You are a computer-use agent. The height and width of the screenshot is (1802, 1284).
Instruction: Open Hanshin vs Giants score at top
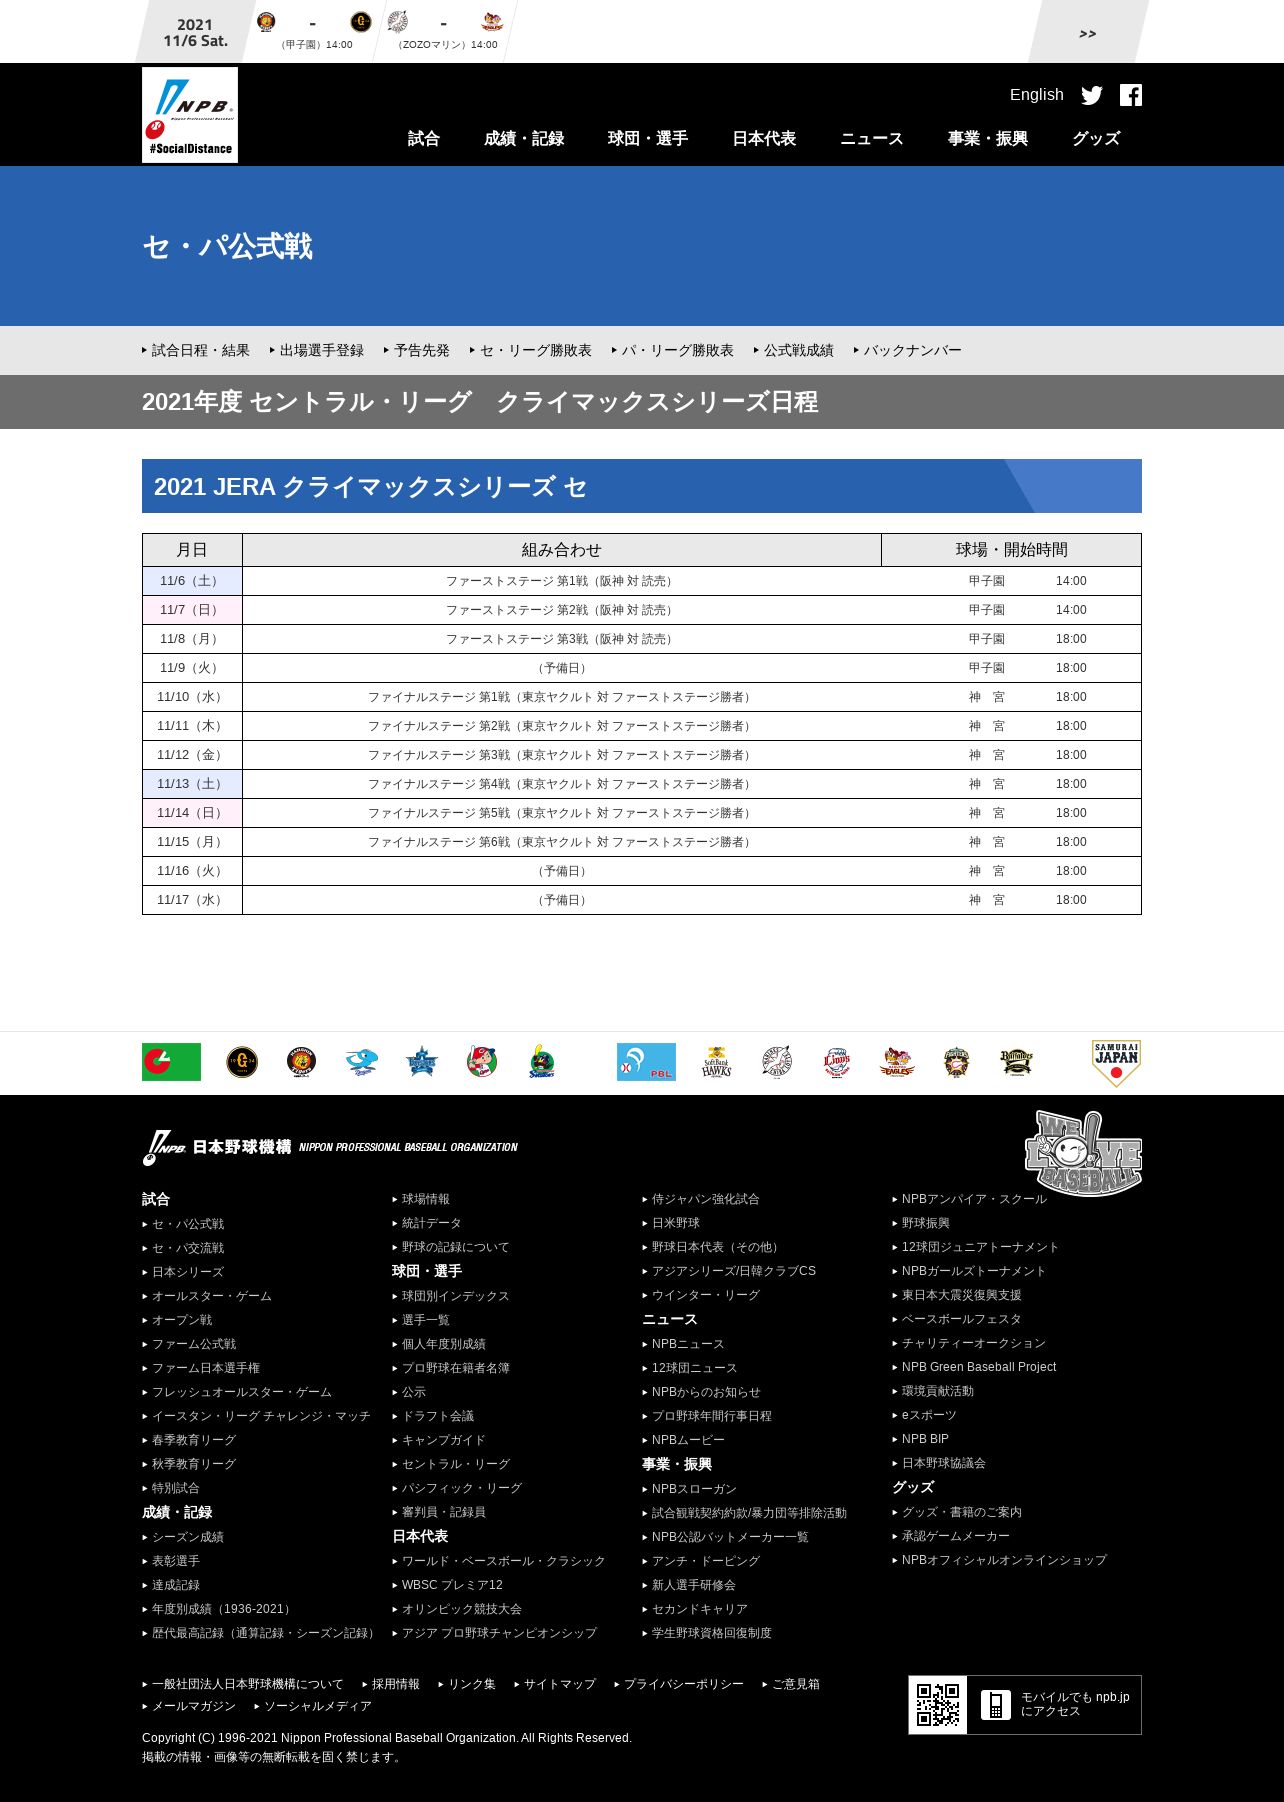pos(314,31)
